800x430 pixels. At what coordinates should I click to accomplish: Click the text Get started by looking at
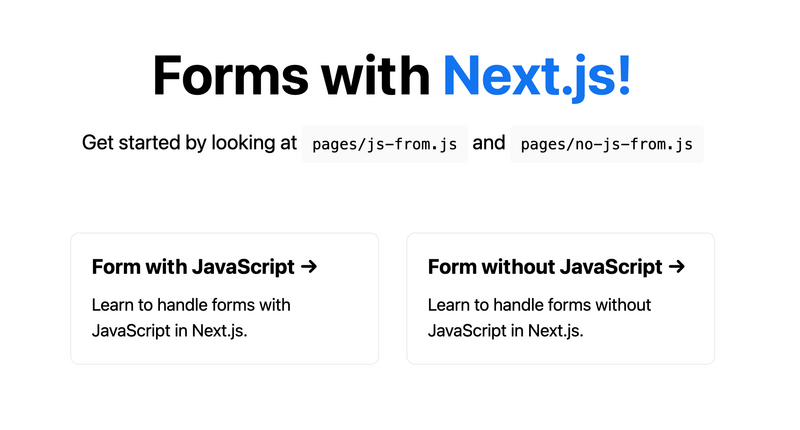point(190,143)
